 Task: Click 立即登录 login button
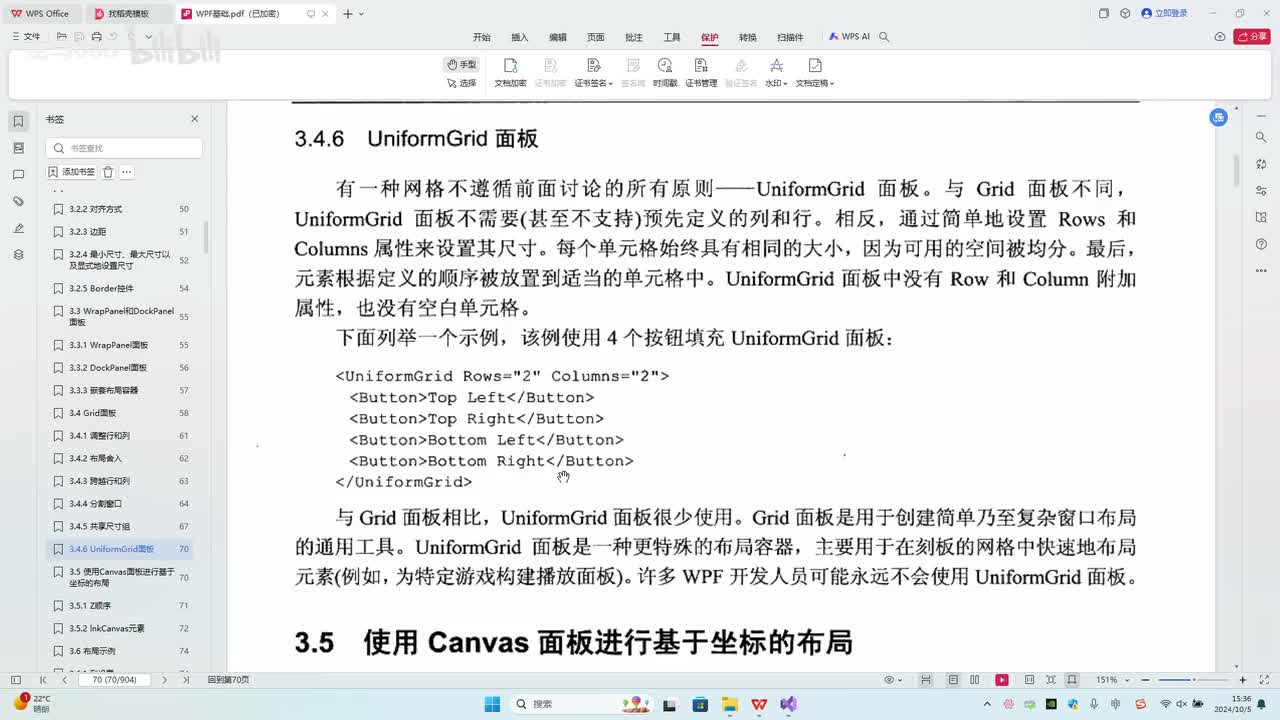point(1165,13)
